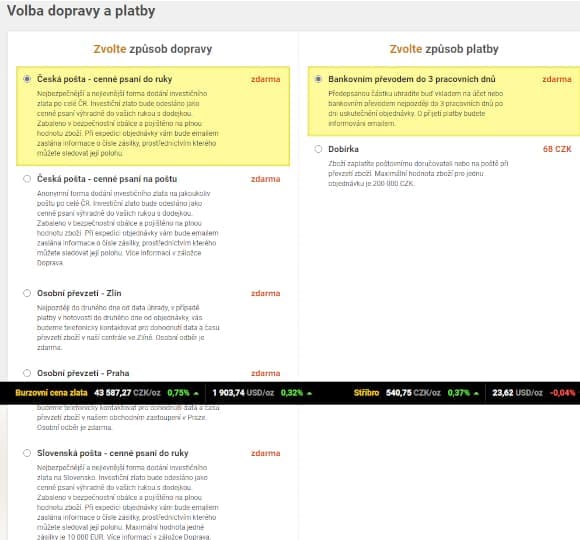Click gold price 1 903,74 USD/oz
The height and width of the screenshot is (540, 580).
point(243,393)
